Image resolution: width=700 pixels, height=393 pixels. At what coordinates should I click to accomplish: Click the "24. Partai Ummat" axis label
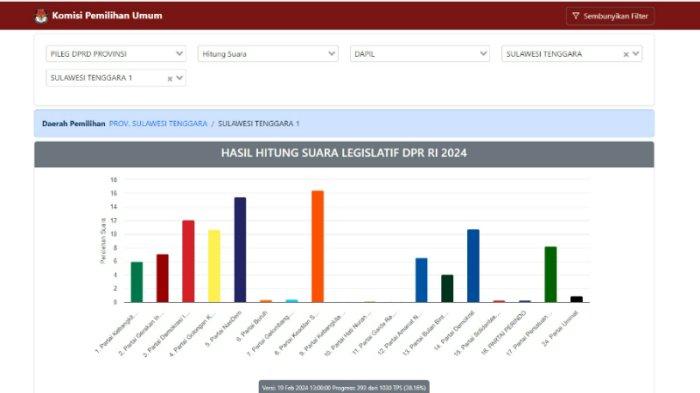(560, 328)
